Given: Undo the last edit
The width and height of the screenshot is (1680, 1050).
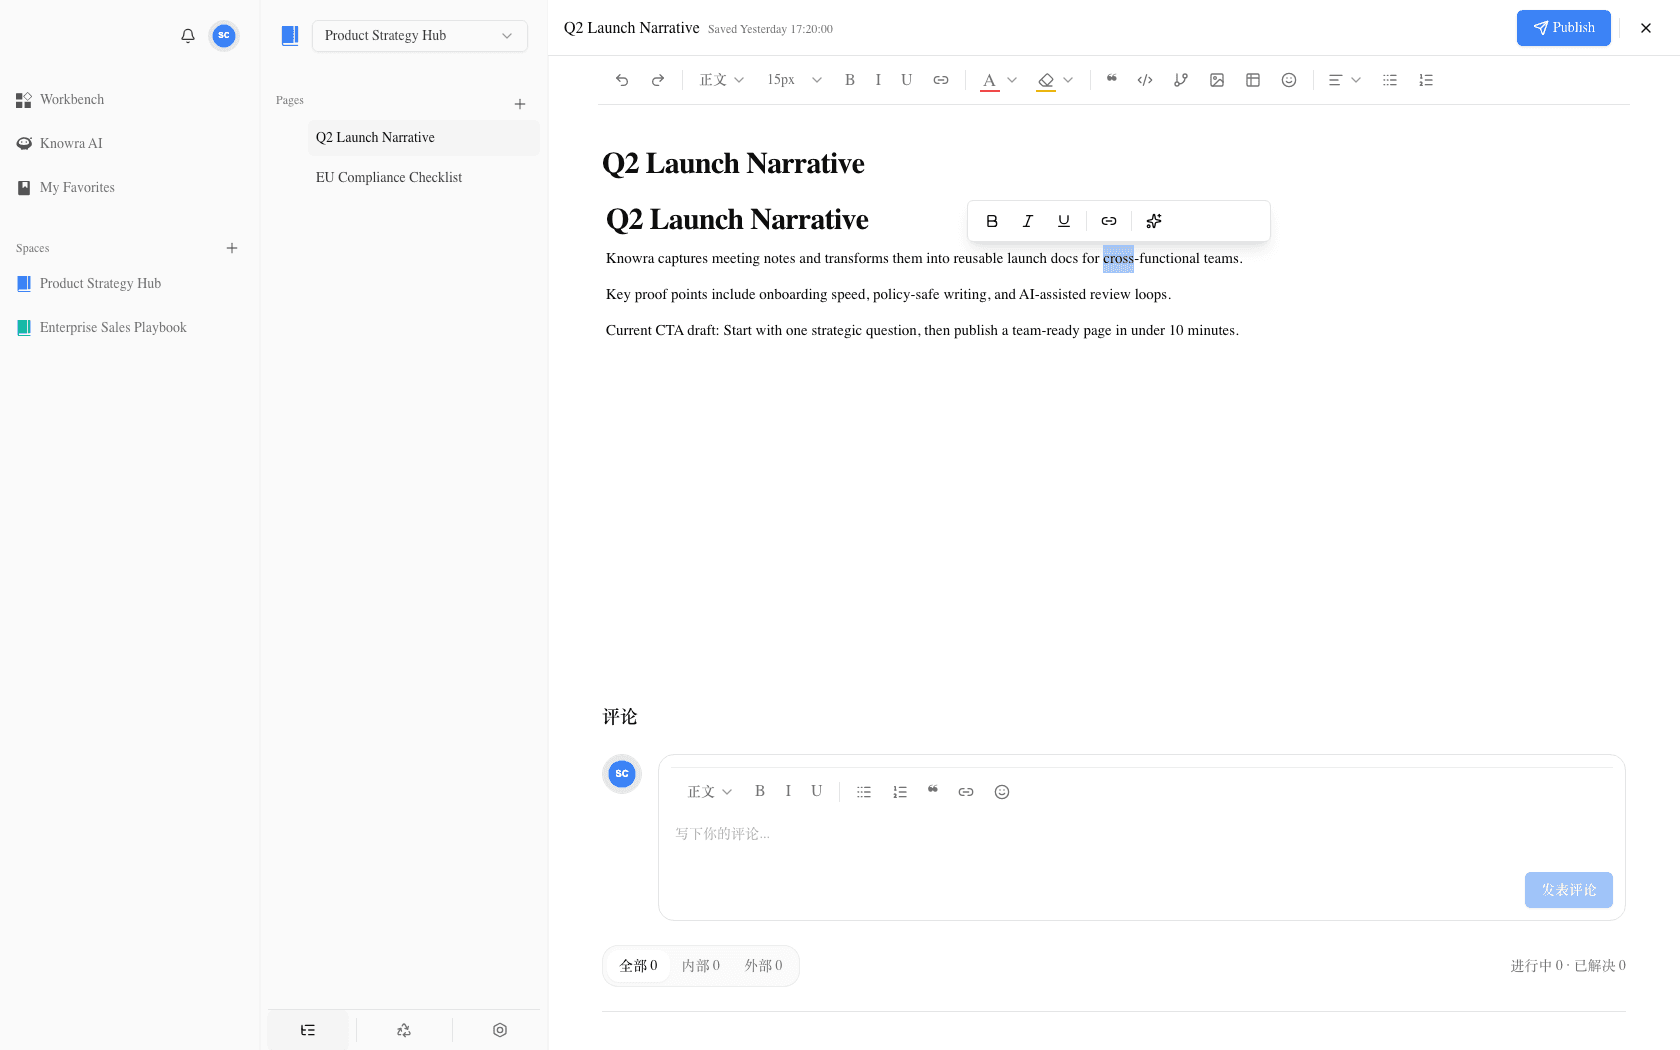Looking at the screenshot, I should click(622, 80).
